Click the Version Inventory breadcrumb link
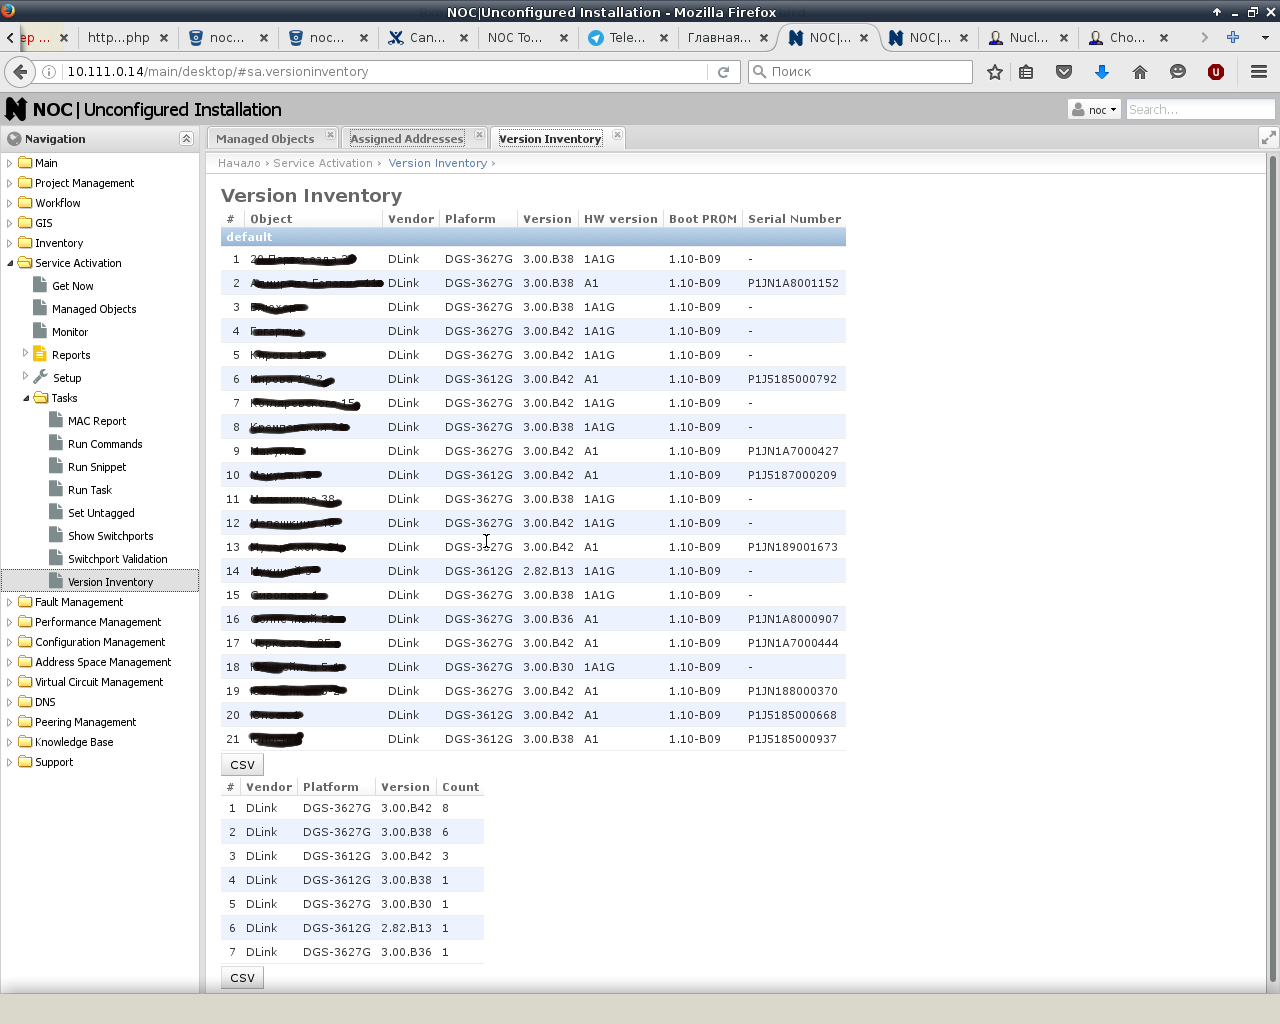Viewport: 1280px width, 1024px height. [x=438, y=163]
